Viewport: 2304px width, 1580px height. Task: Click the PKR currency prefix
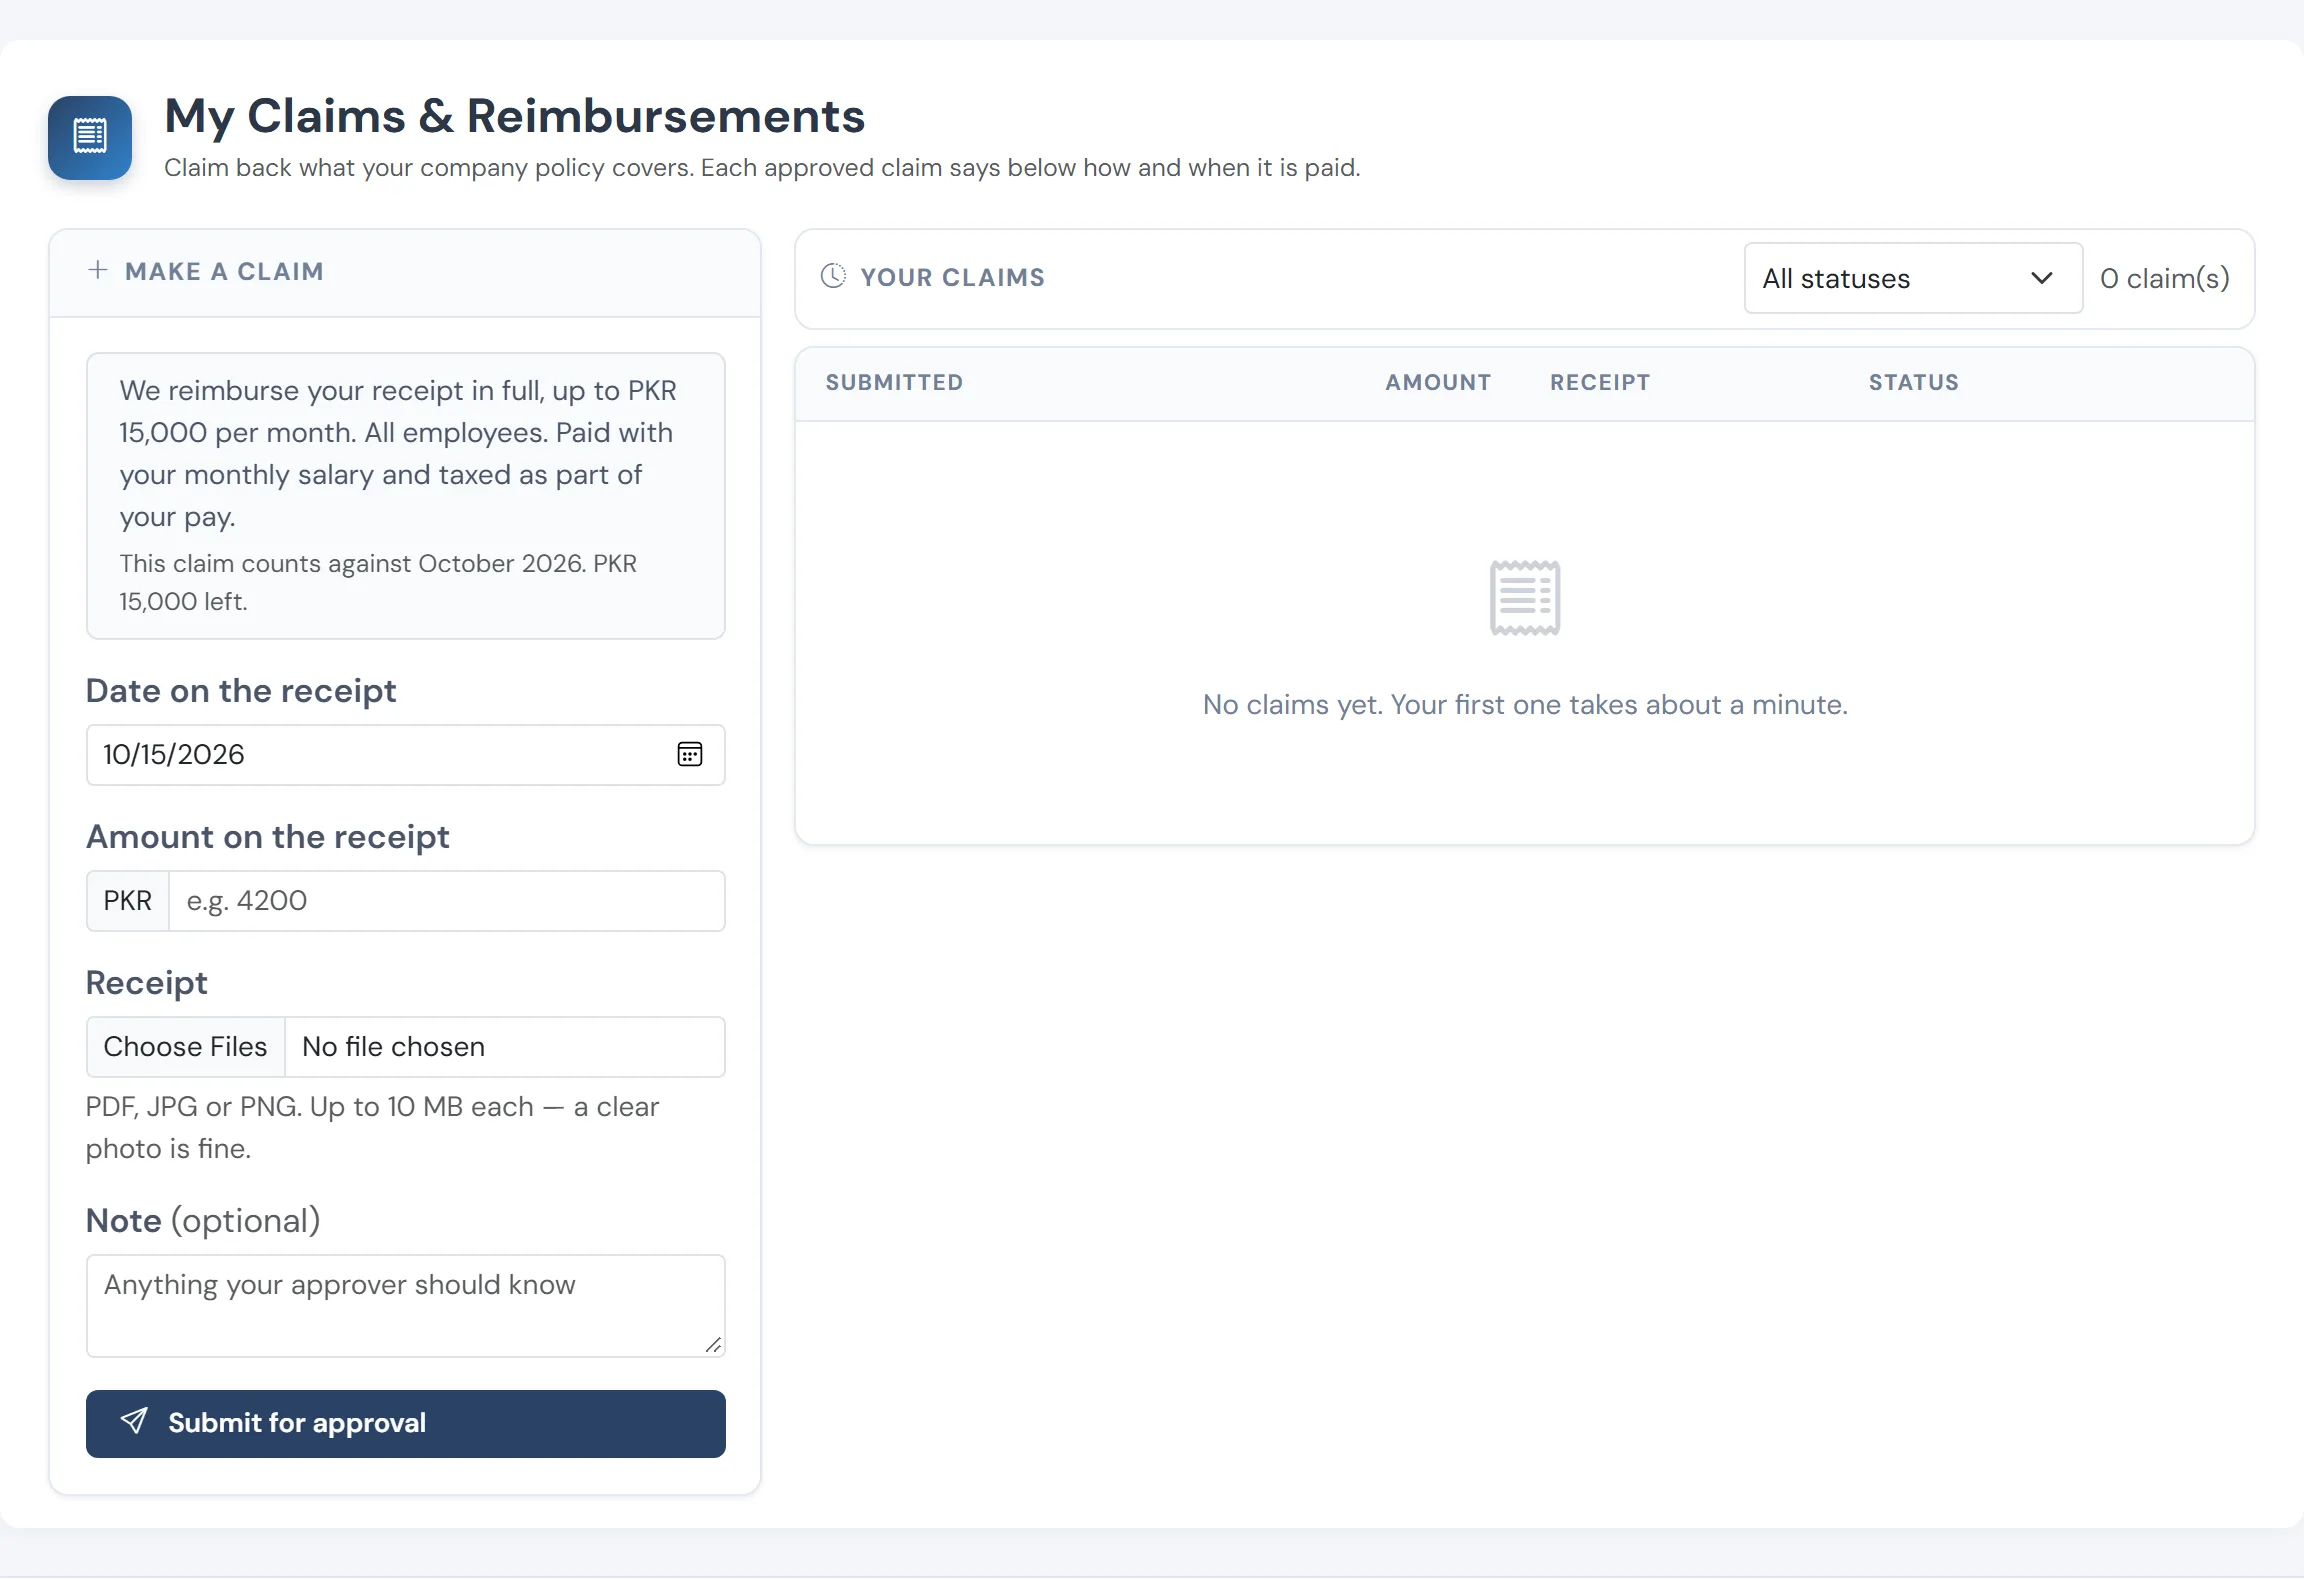[128, 900]
